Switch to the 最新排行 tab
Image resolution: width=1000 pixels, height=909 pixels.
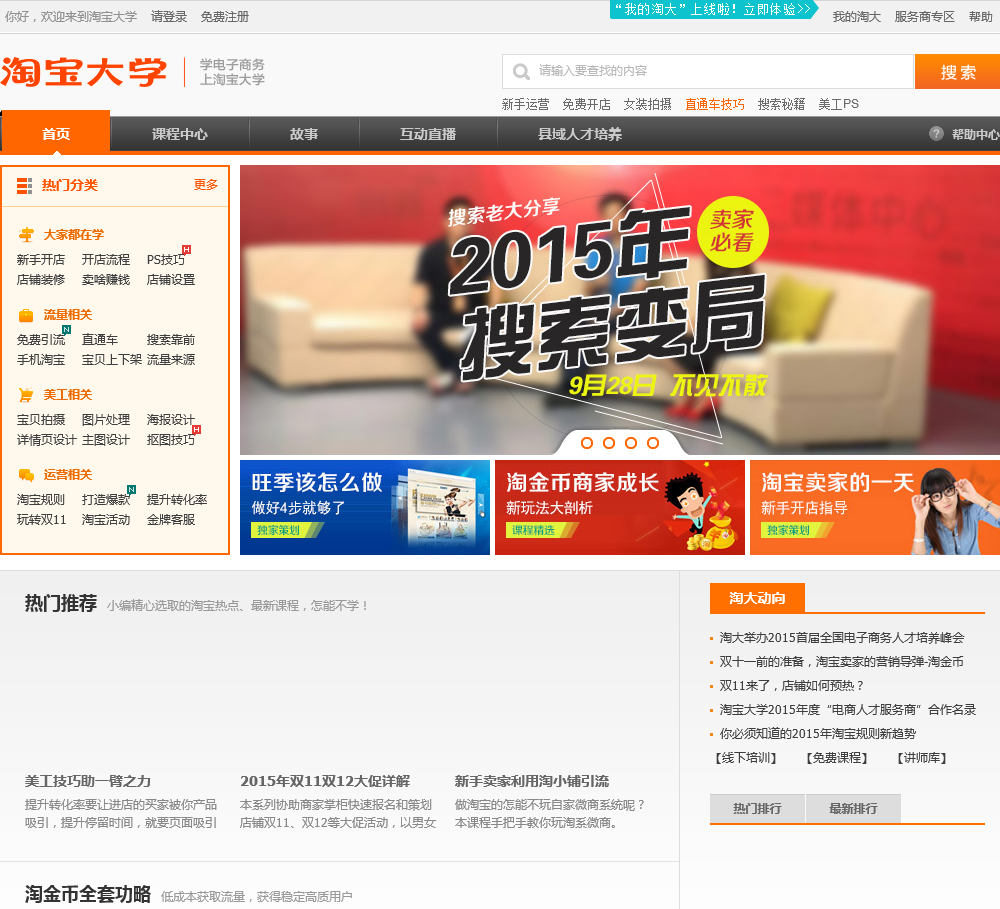point(853,808)
